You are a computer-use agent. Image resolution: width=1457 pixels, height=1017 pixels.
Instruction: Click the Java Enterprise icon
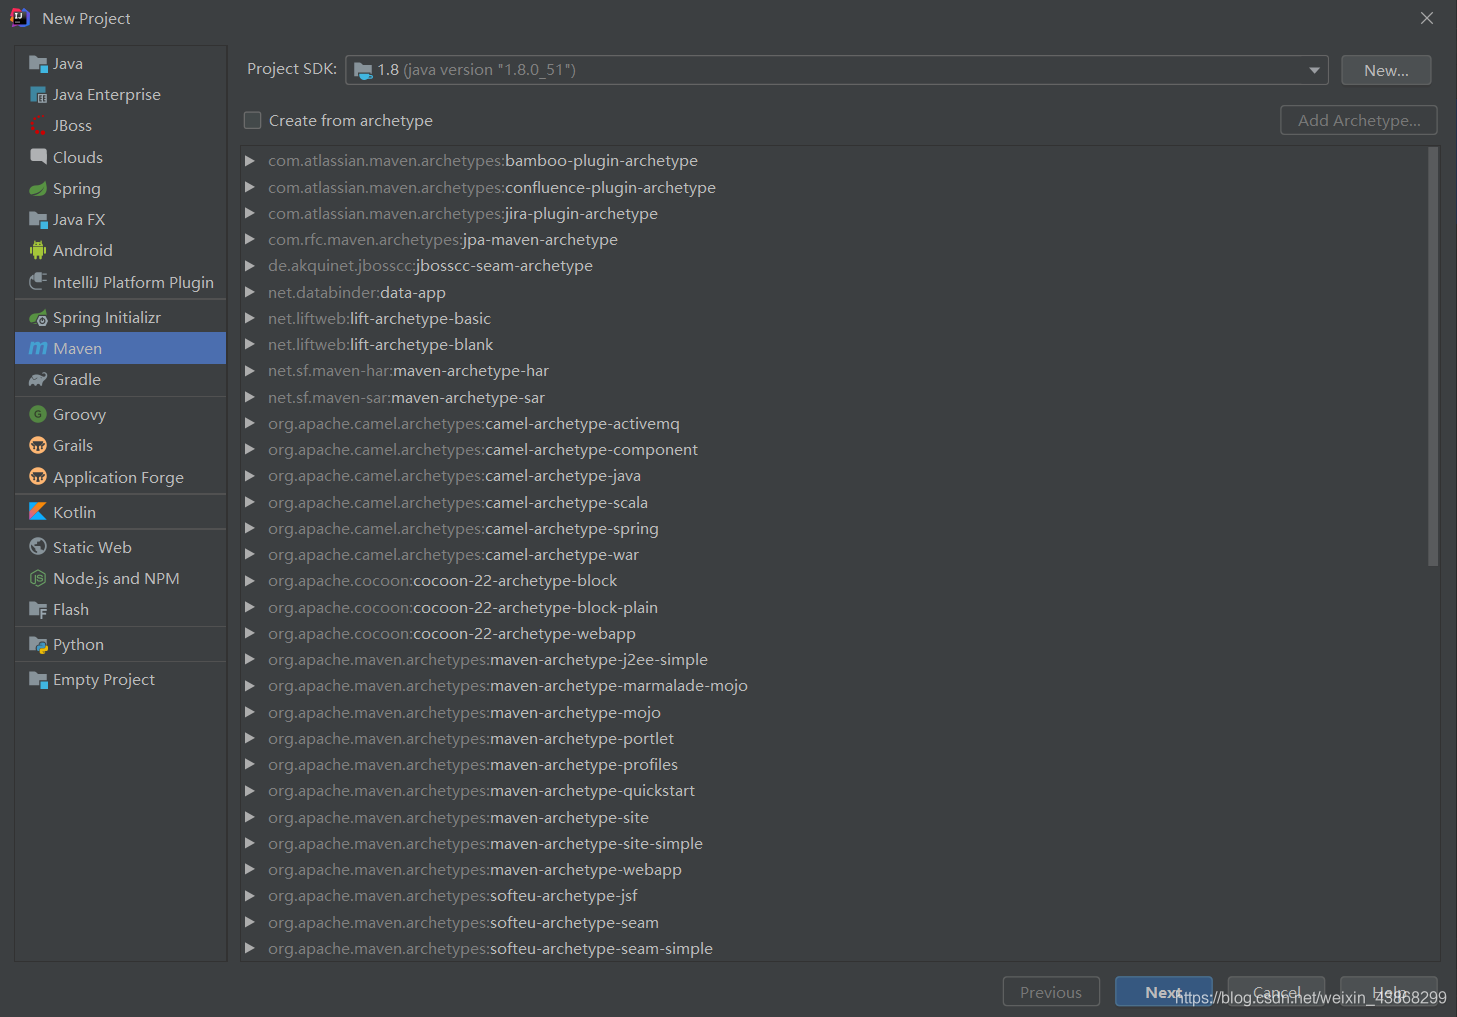tap(38, 95)
